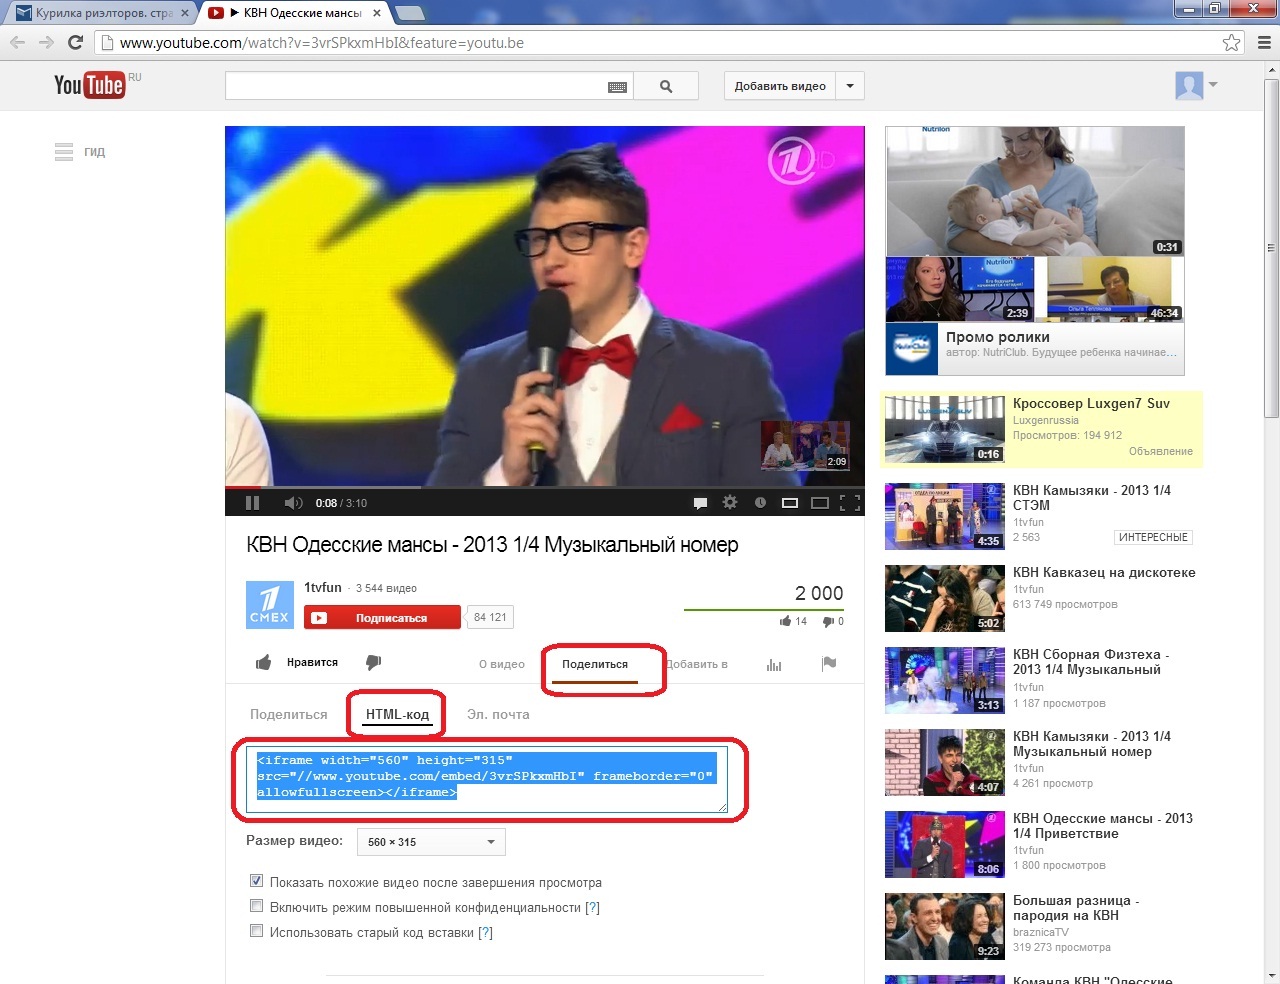Open the guide hamburger menu icon
Viewport: 1280px width, 984px height.
coord(64,152)
